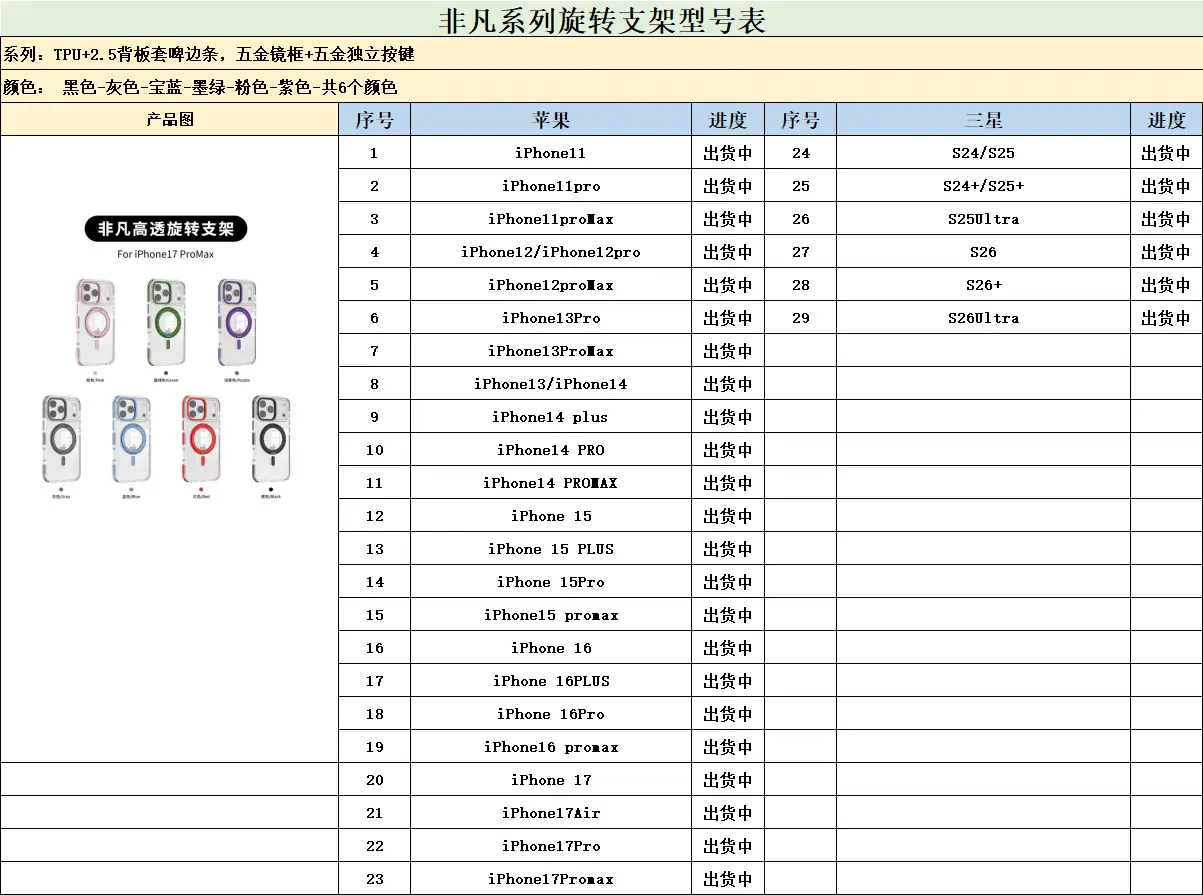Select the iPhone14 PRO cell
The width and height of the screenshot is (1203, 895).
click(551, 450)
